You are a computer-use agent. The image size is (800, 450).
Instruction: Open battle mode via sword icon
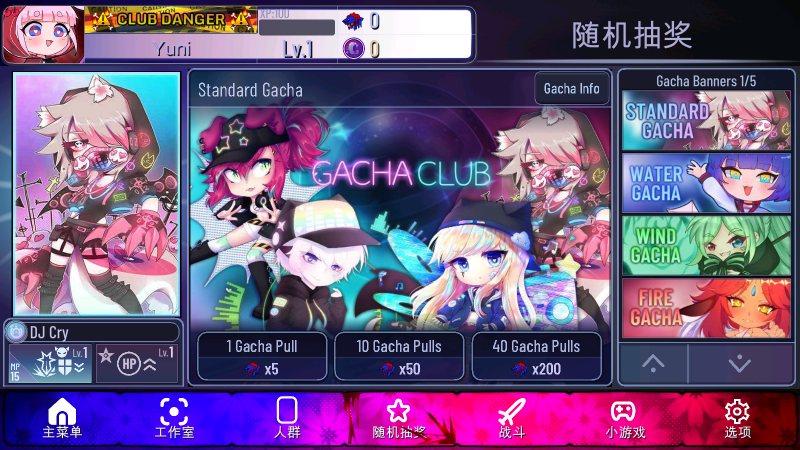pos(512,411)
